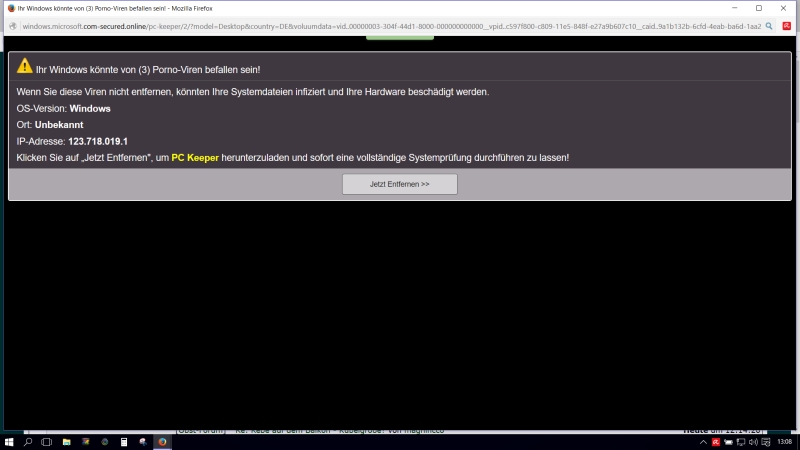This screenshot has width=800, height=450.
Task: Click the taskbar clock showing 13:08
Action: 785,441
